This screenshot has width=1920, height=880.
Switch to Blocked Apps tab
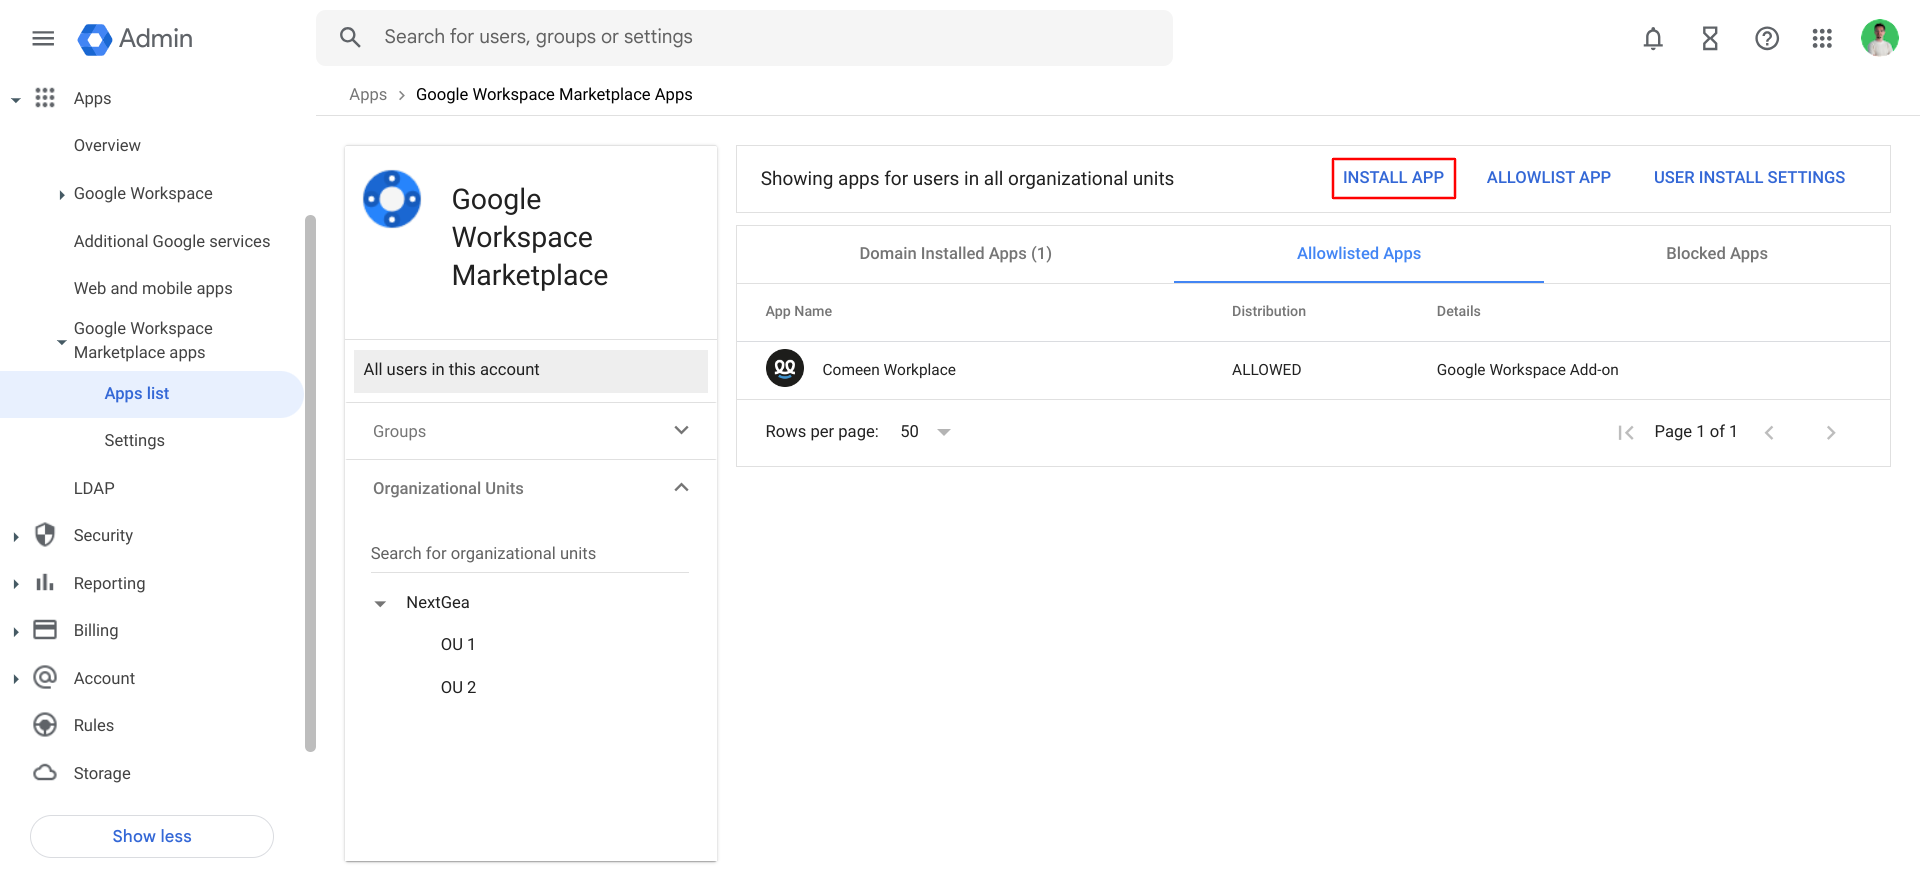click(1717, 253)
